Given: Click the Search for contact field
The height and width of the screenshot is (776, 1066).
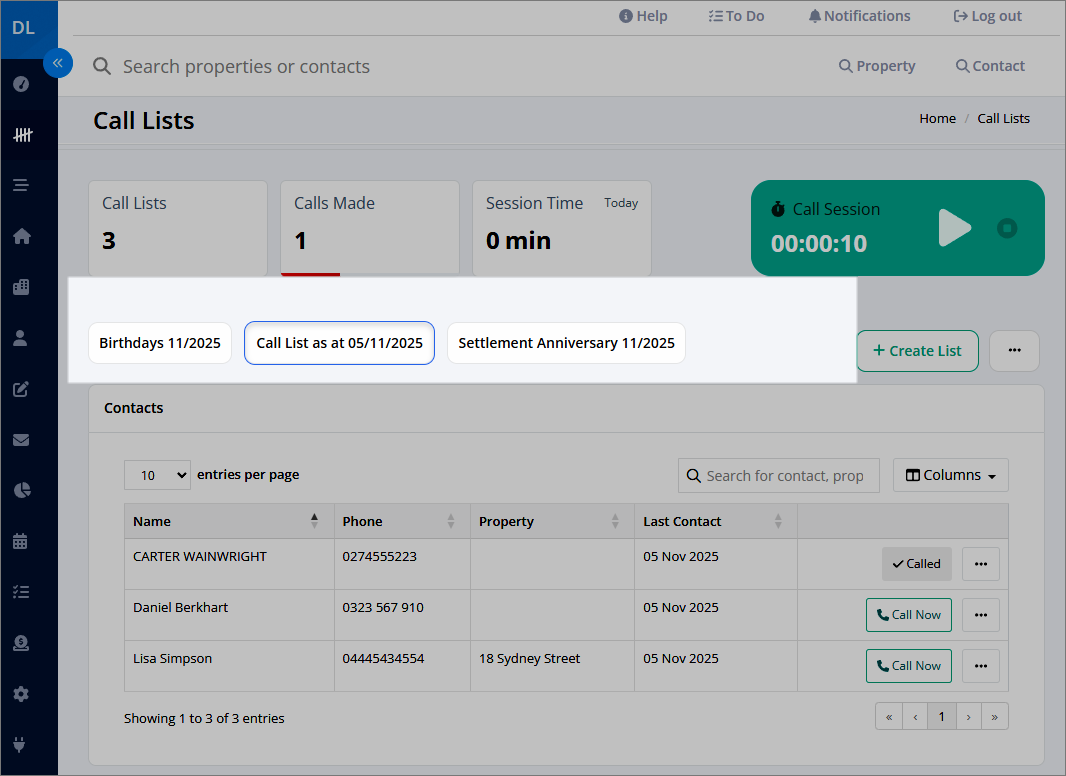Looking at the screenshot, I should click(778, 475).
